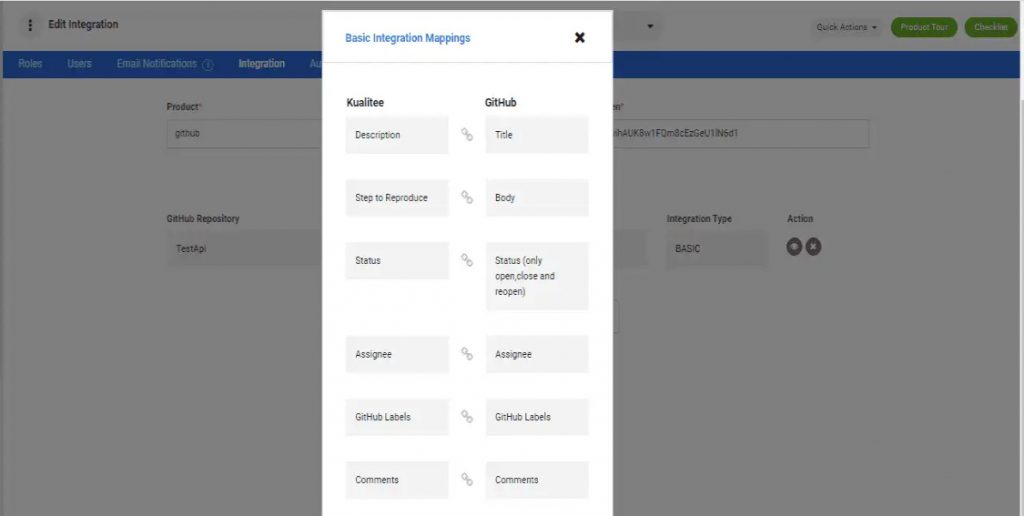Open the Roles tab
This screenshot has height=516, width=1024.
click(30, 64)
